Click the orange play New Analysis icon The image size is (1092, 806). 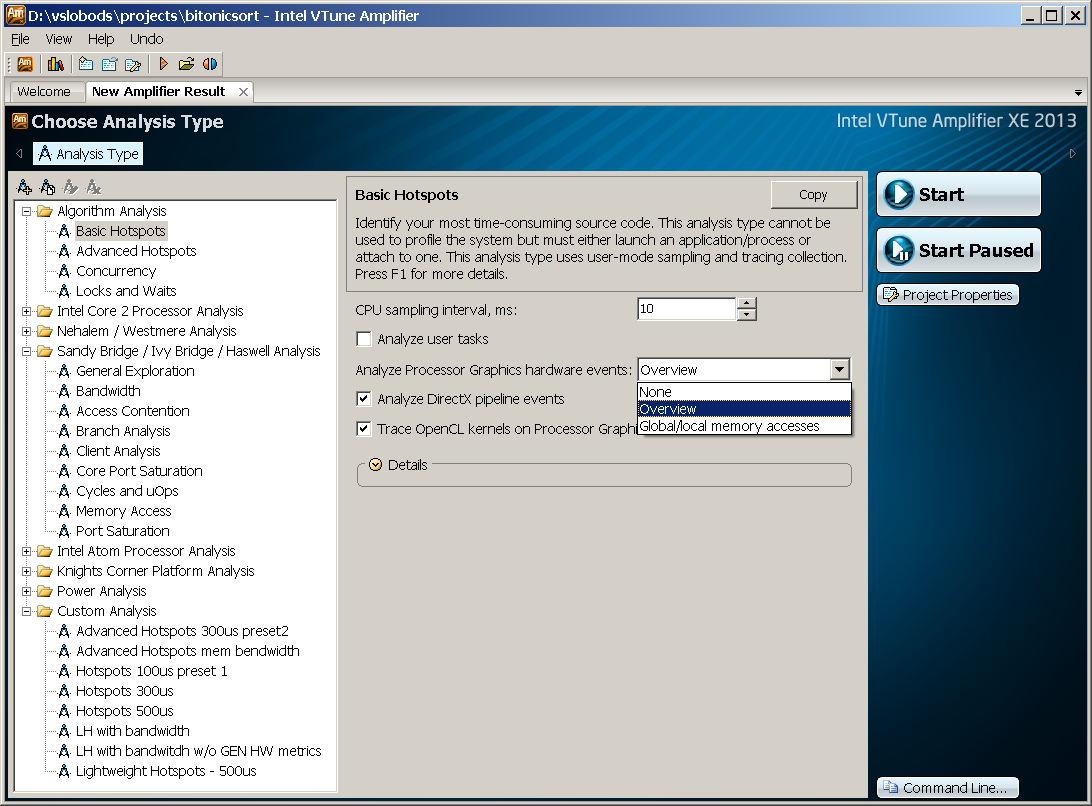[163, 64]
